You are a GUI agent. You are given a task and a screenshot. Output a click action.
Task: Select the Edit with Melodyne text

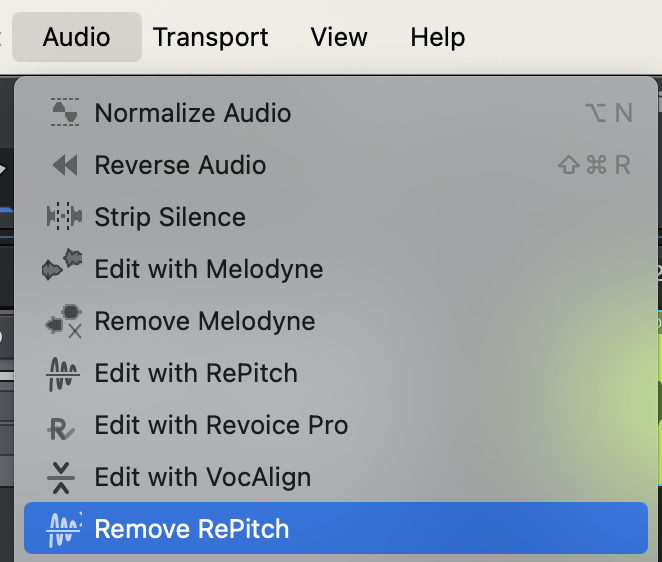209,269
